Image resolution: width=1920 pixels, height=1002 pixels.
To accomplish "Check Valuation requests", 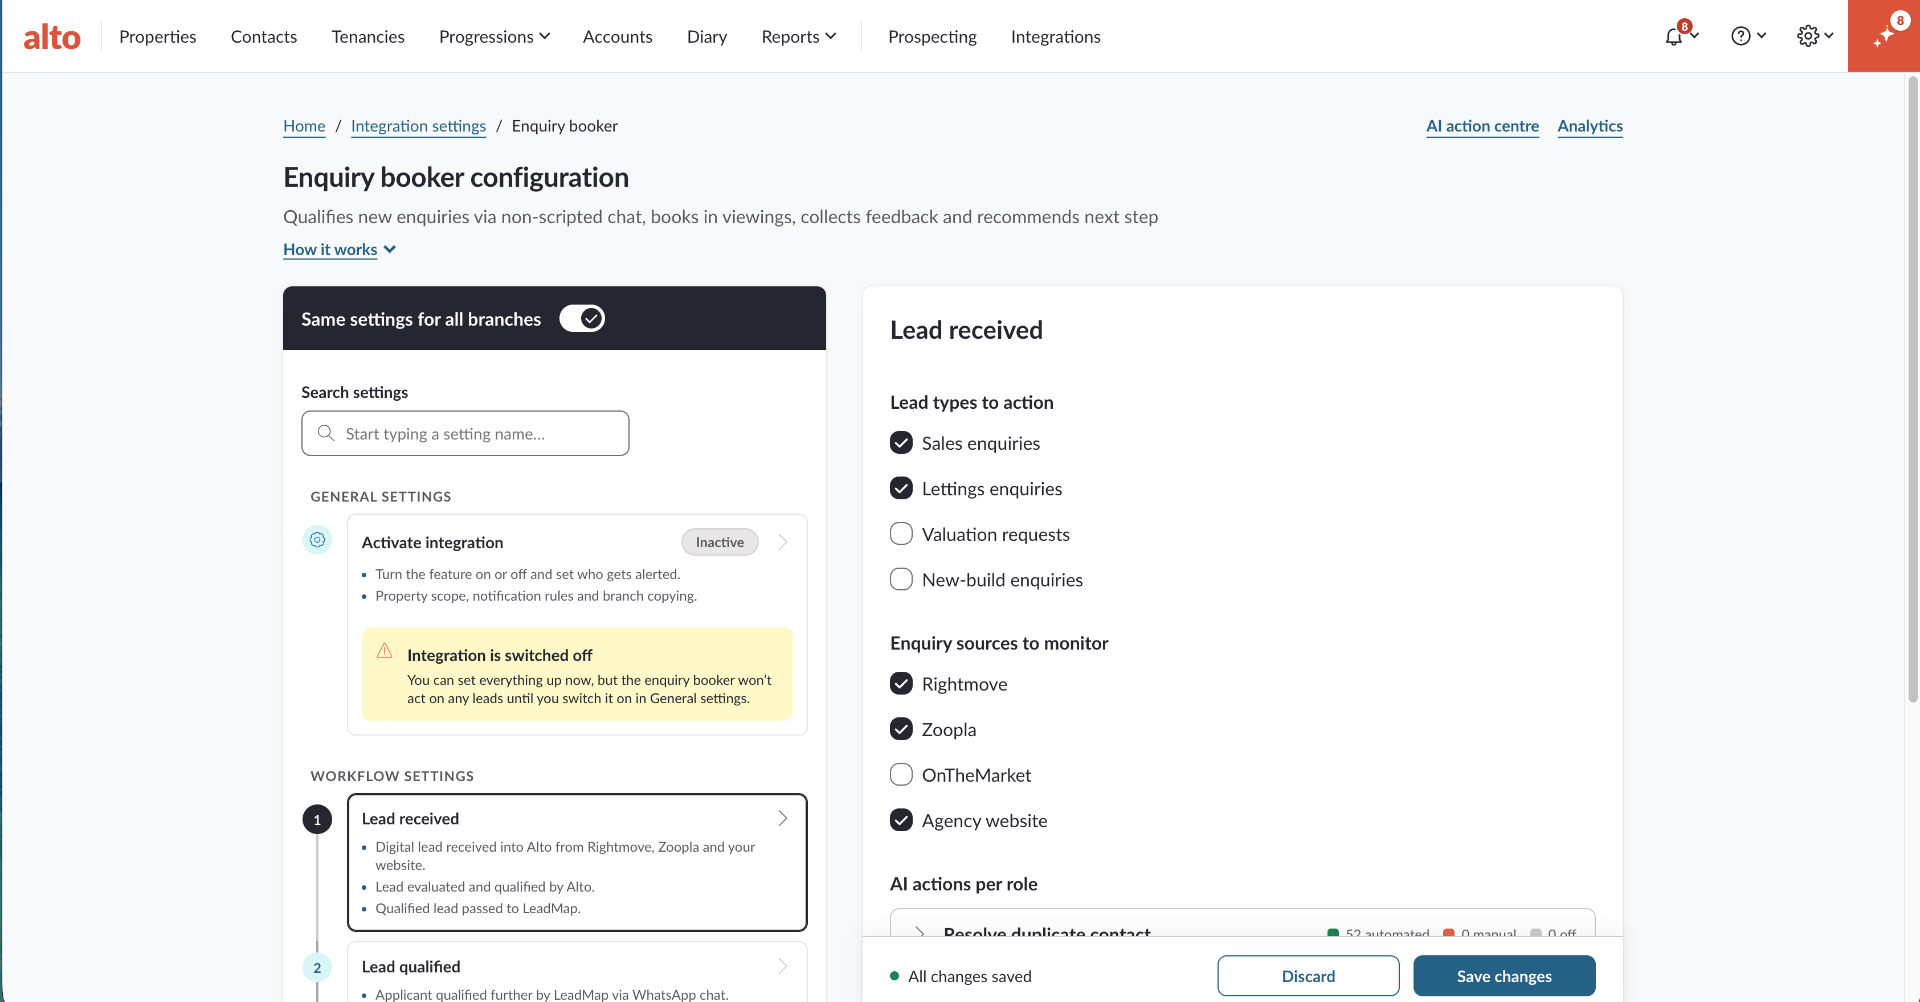I will click(x=901, y=534).
